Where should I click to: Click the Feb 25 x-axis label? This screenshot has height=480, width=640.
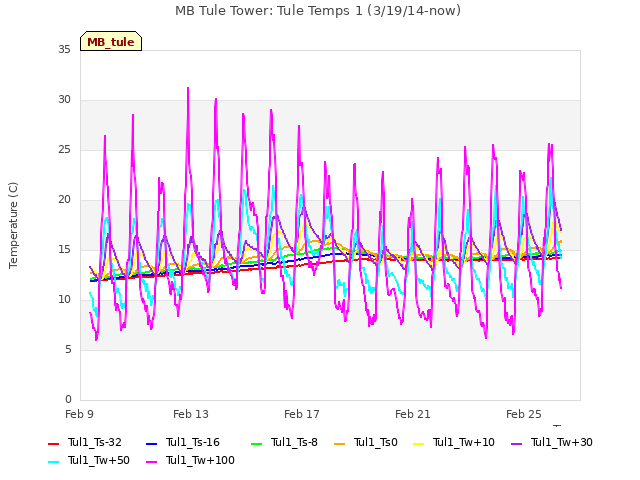tap(524, 414)
